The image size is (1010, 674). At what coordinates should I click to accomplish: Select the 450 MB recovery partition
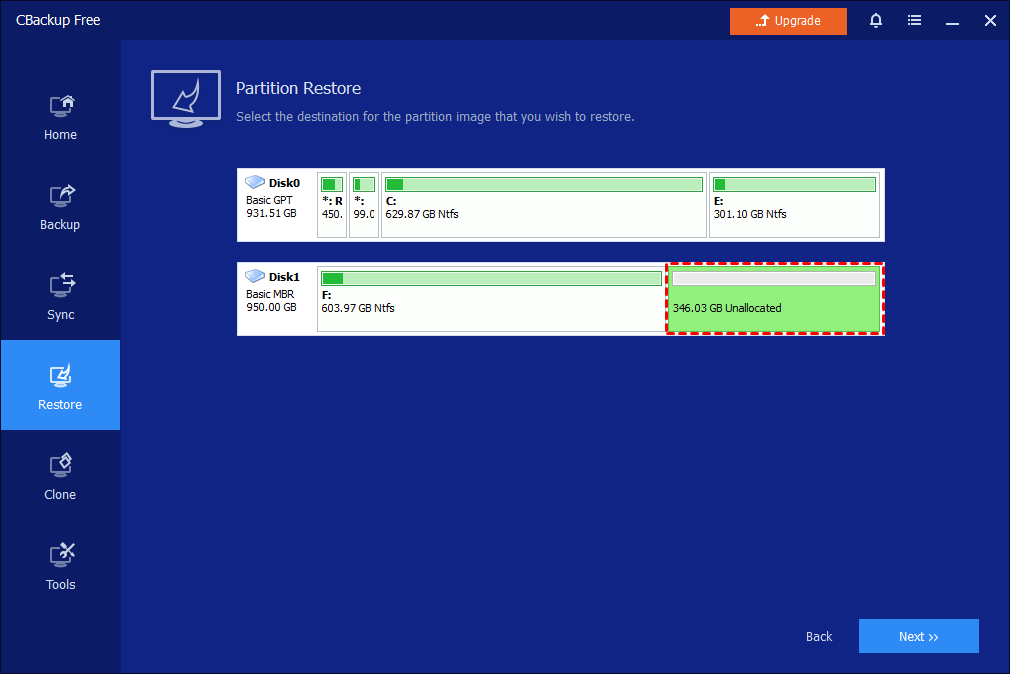(x=332, y=205)
